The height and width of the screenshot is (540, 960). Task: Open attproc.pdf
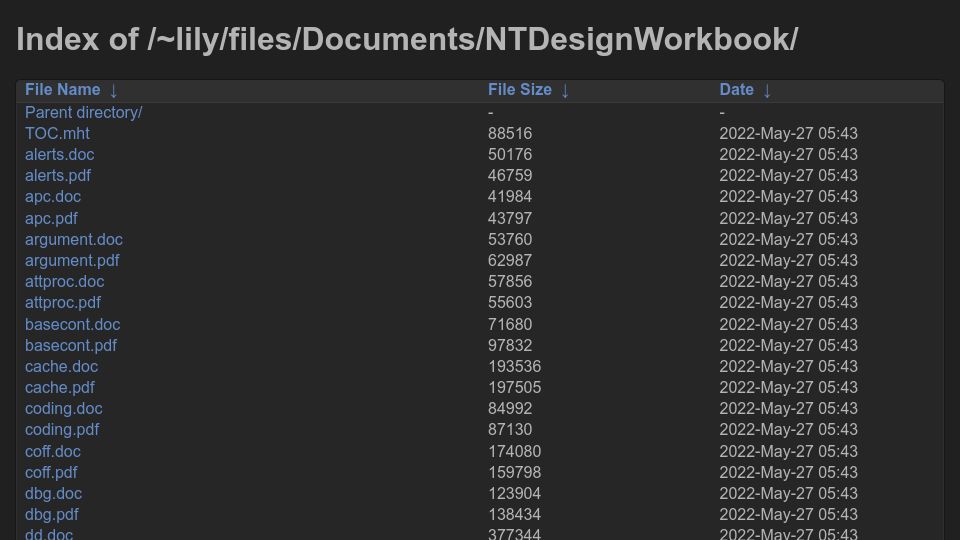63,302
